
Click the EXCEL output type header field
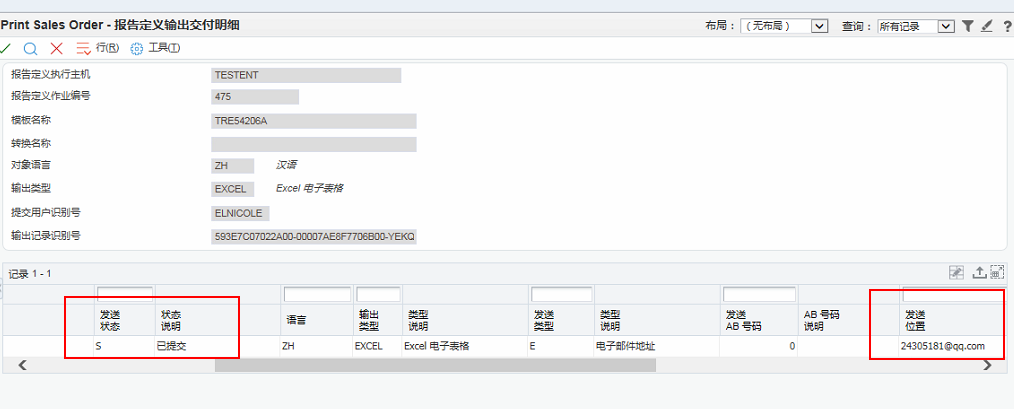(x=233, y=189)
